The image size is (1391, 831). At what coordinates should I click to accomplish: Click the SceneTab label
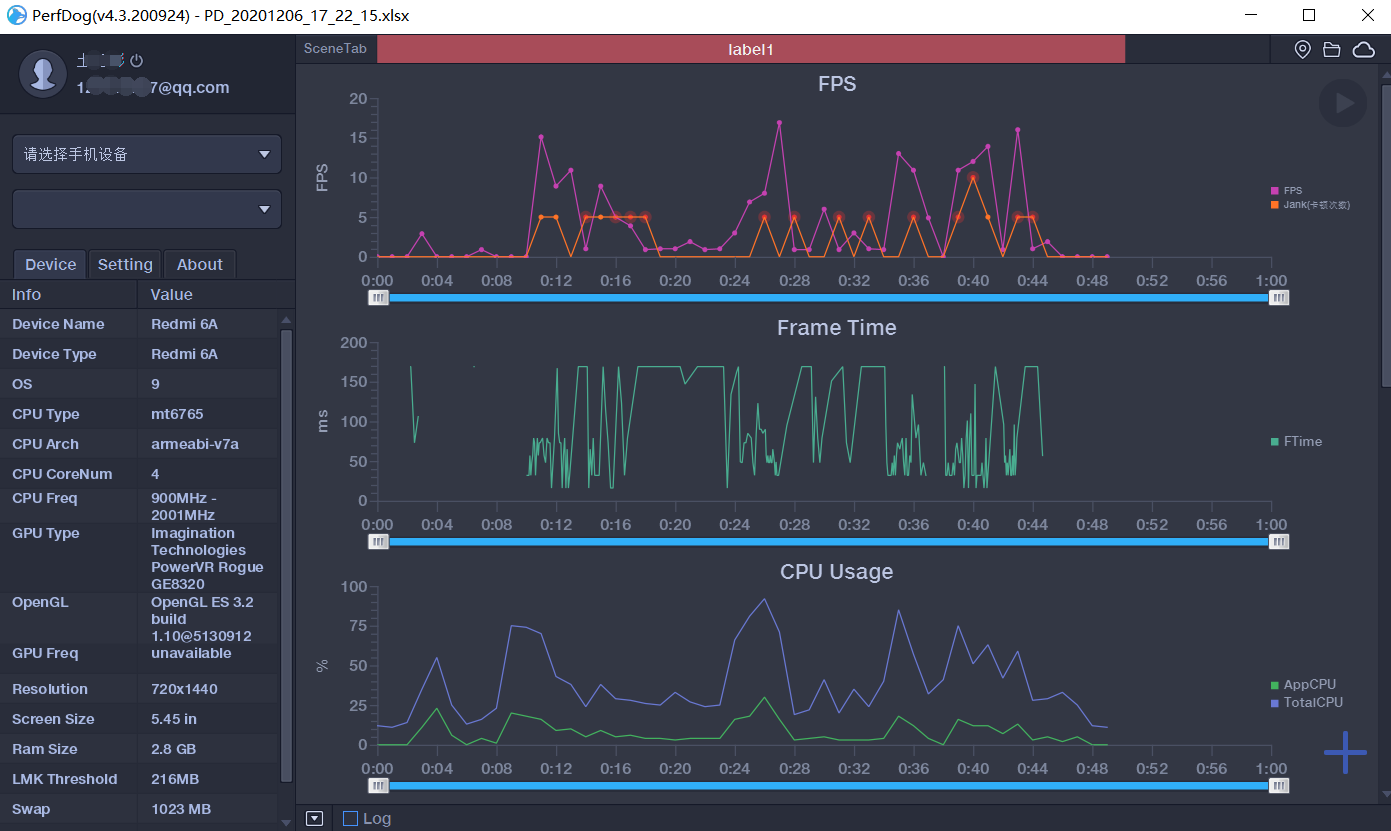335,49
